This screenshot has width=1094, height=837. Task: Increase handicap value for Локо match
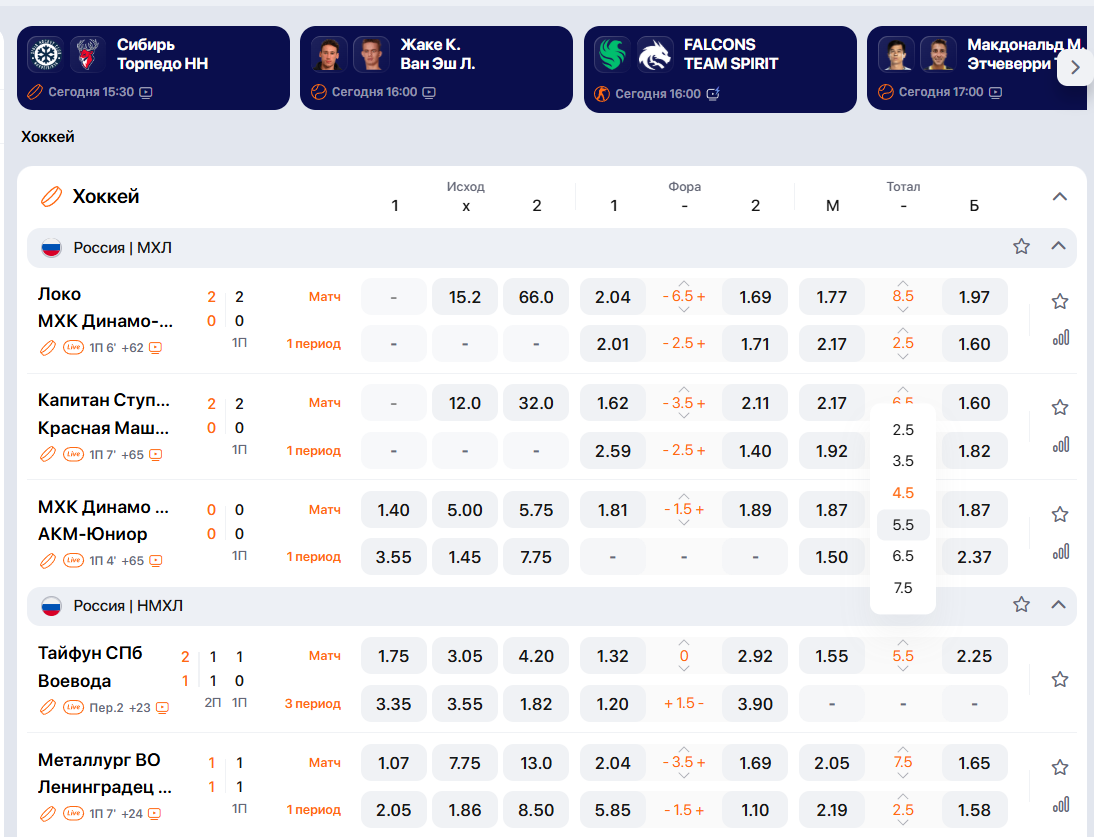click(701, 297)
